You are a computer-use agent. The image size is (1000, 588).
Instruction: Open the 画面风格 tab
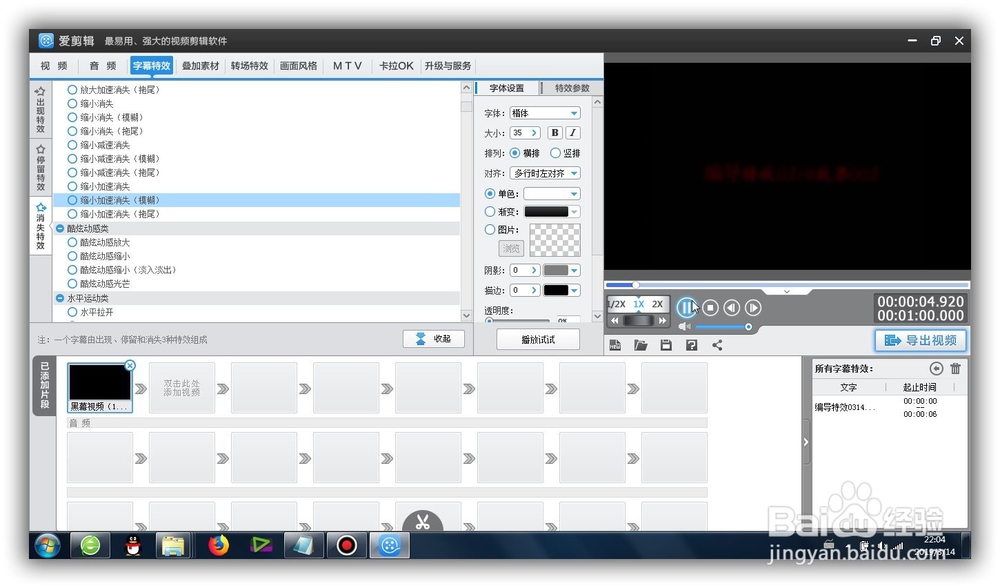click(298, 66)
